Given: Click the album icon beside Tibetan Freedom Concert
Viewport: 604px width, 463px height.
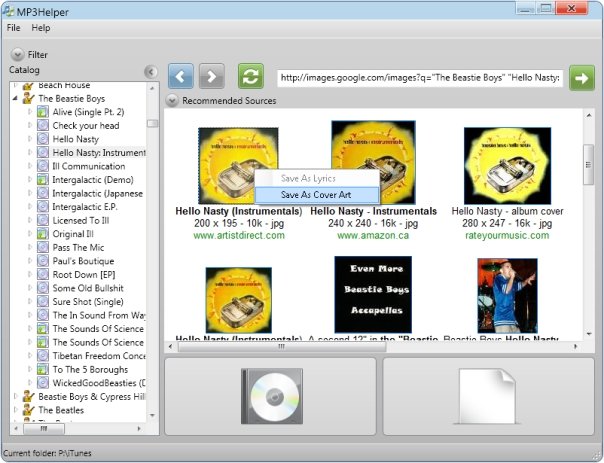Looking at the screenshot, I should (x=43, y=356).
